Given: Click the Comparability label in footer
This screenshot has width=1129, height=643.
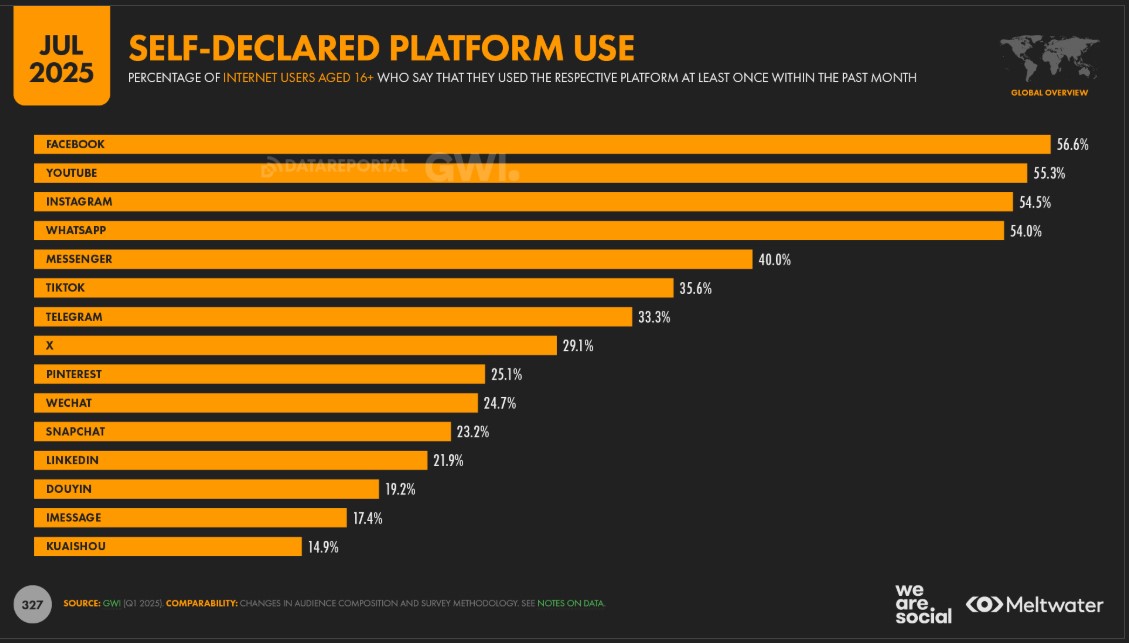Looking at the screenshot, I should point(202,603).
